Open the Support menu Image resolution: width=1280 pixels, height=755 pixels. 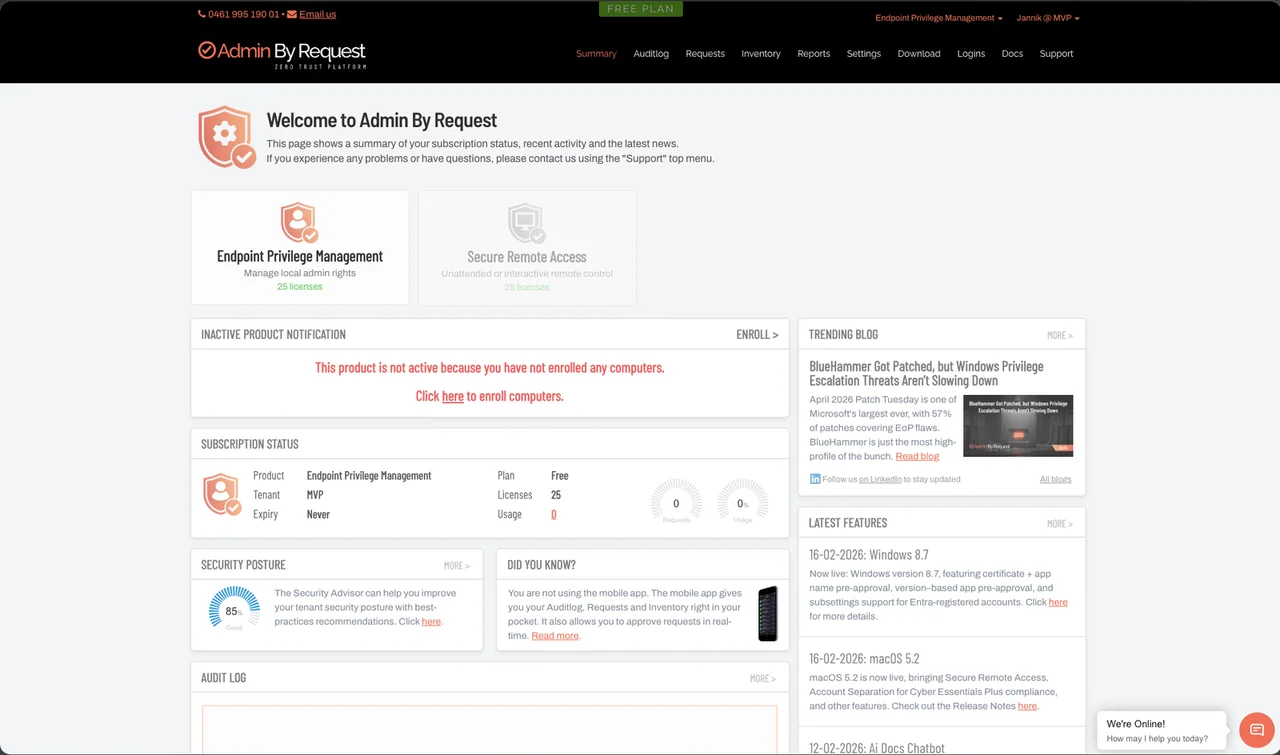tap(1056, 54)
